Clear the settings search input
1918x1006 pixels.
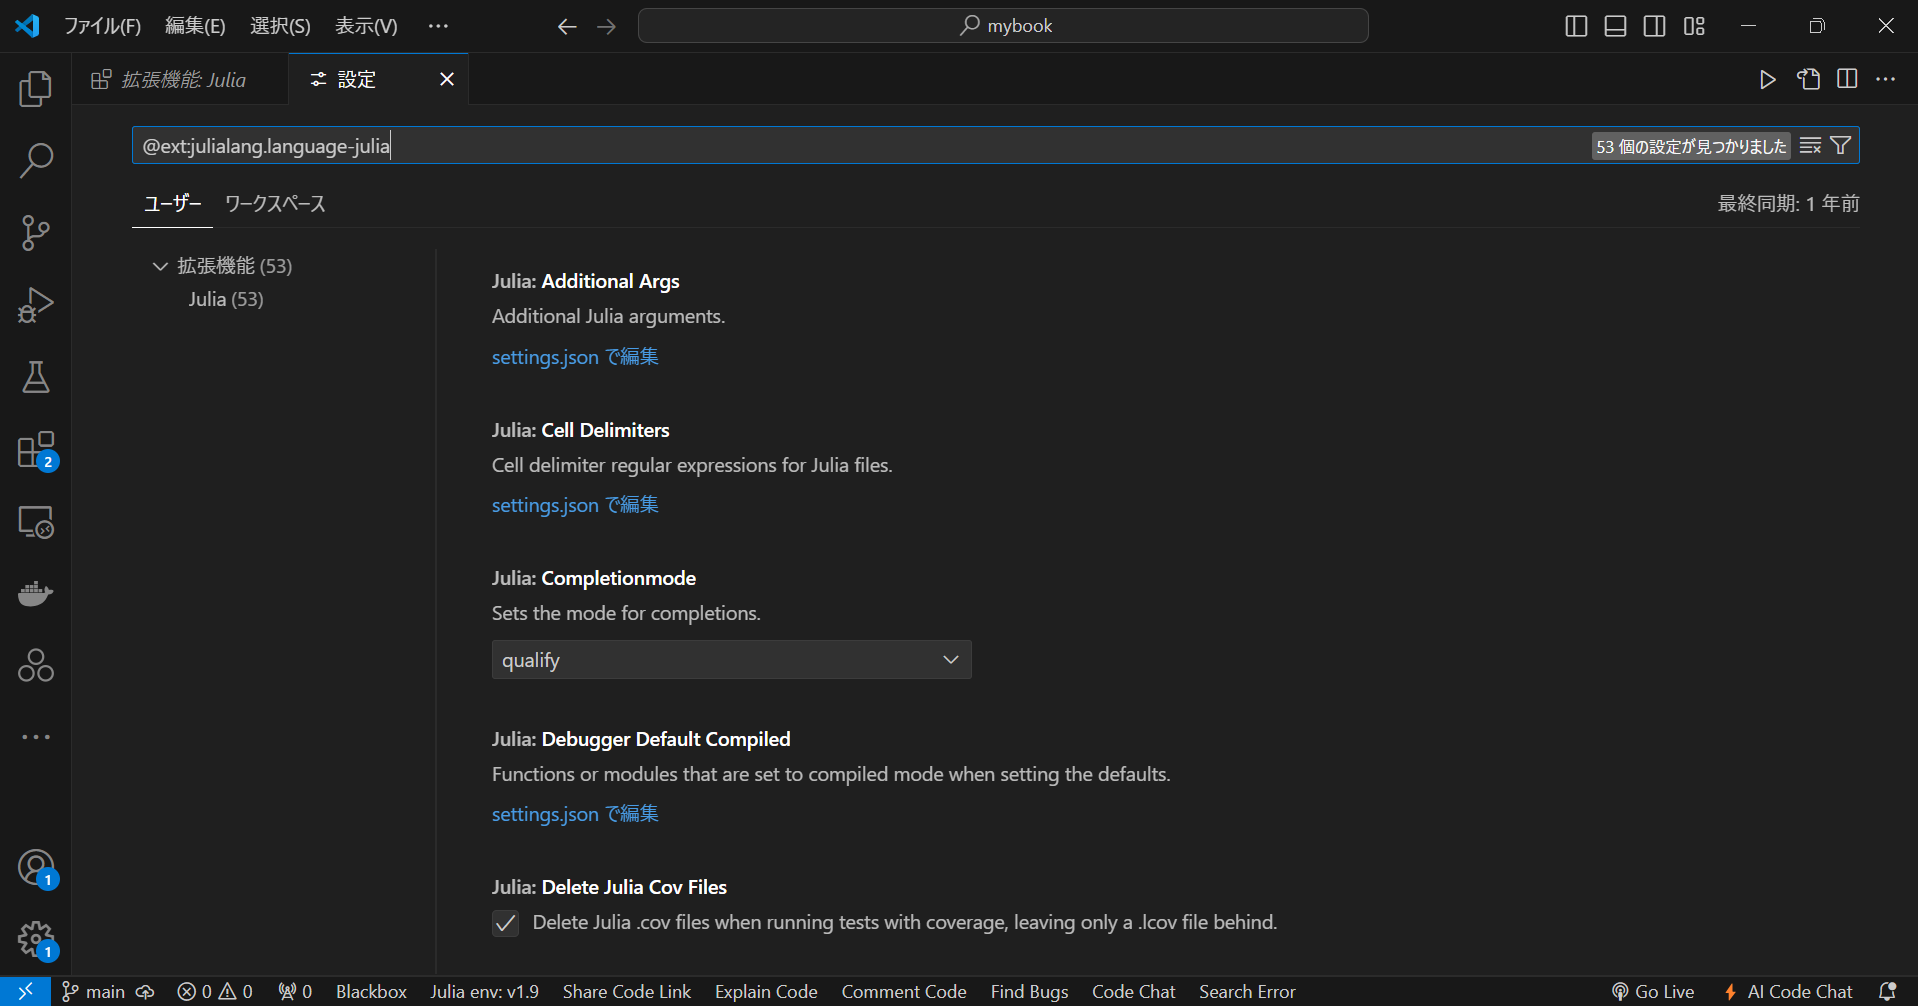click(1810, 145)
